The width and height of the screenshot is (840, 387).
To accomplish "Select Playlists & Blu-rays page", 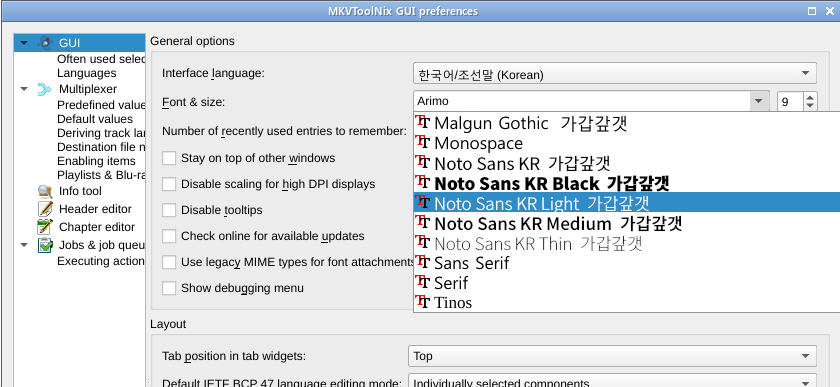I will [x=101, y=175].
